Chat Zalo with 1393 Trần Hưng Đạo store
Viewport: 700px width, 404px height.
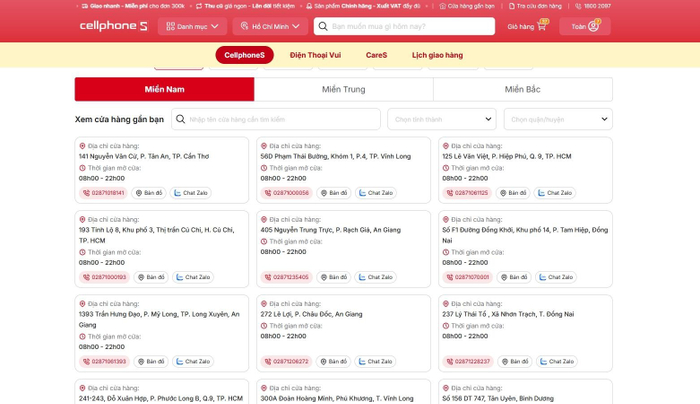tap(193, 362)
